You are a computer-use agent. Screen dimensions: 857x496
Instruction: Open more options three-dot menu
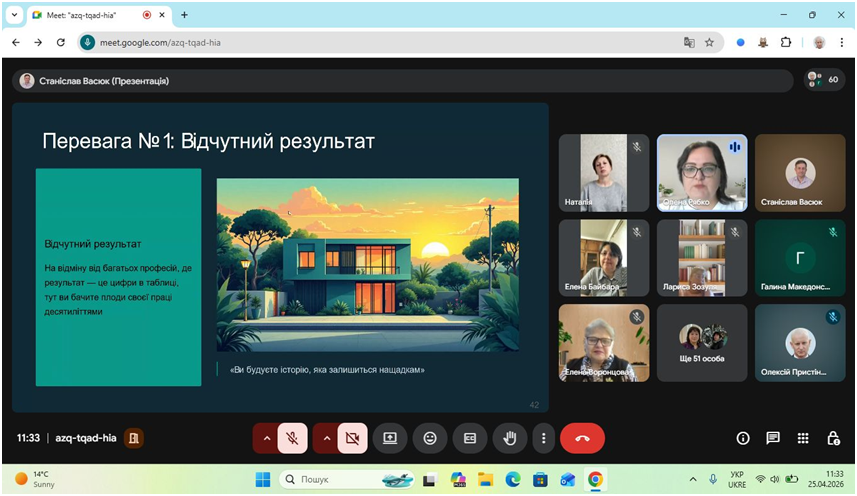pyautogui.click(x=543, y=438)
